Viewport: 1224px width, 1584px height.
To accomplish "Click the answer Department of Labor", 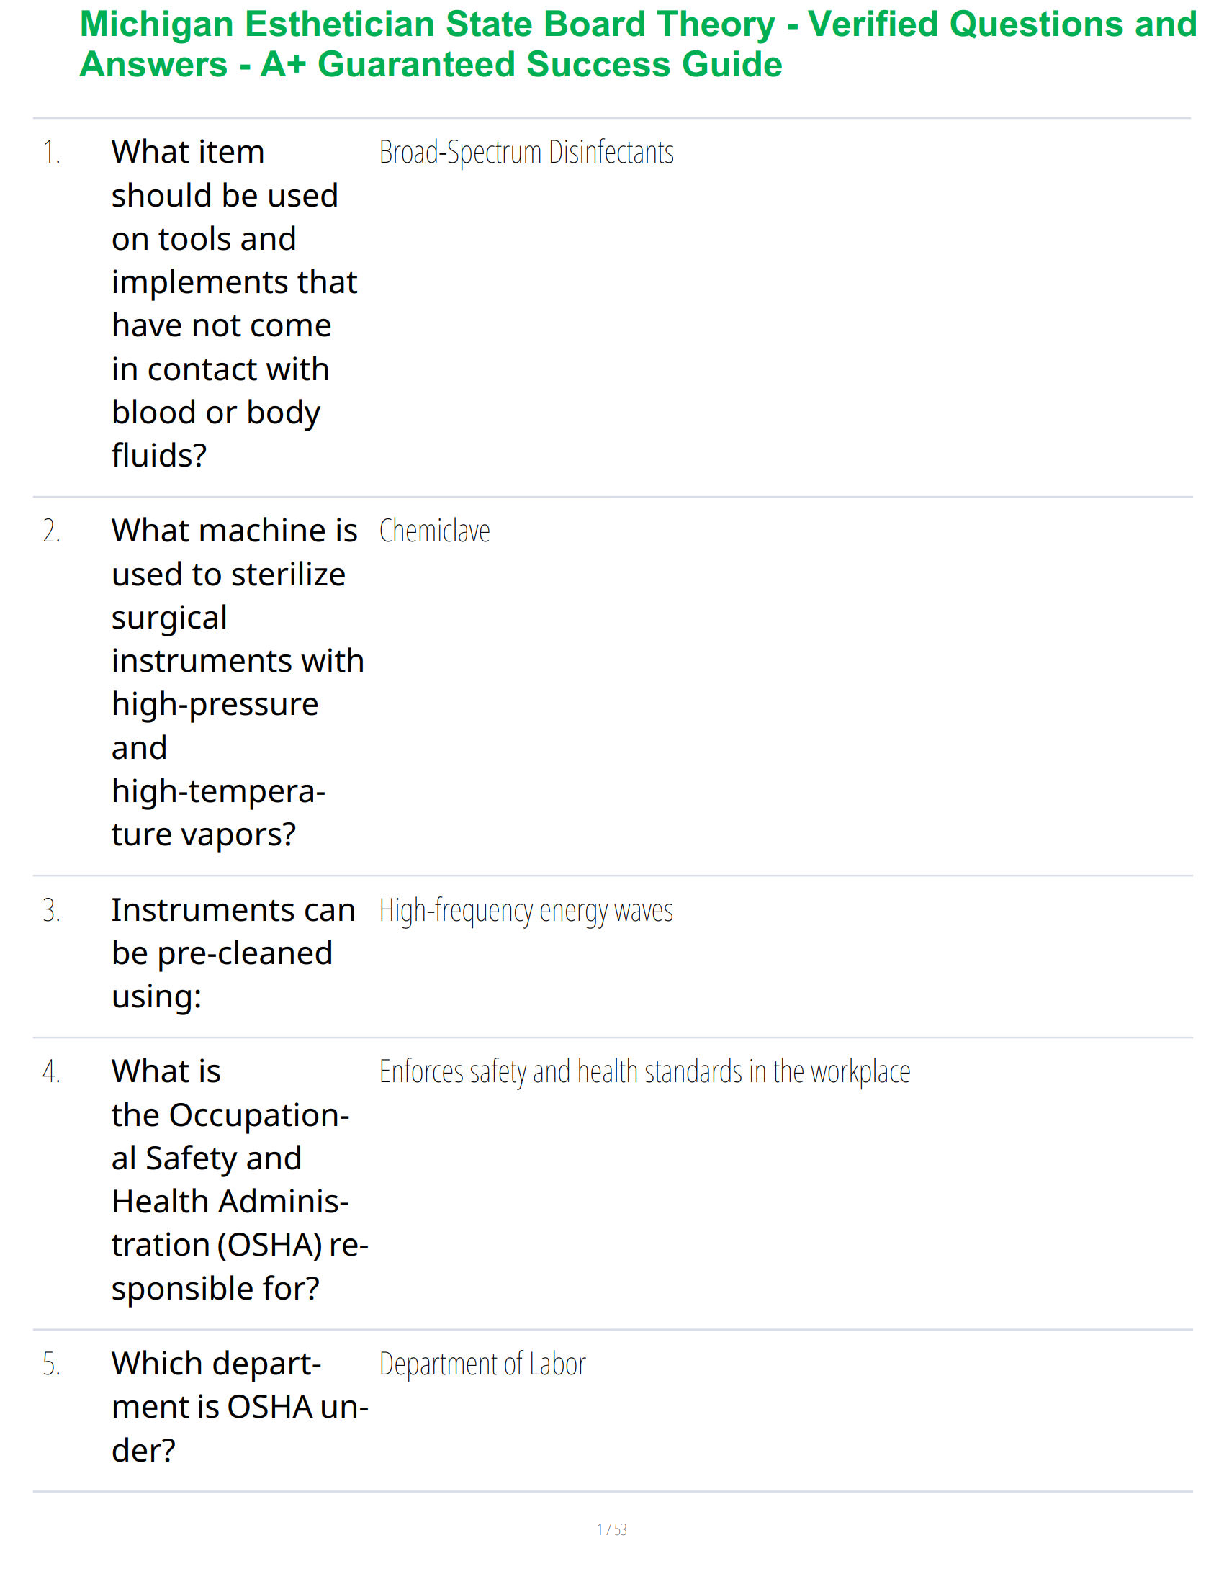I will click(x=482, y=1364).
